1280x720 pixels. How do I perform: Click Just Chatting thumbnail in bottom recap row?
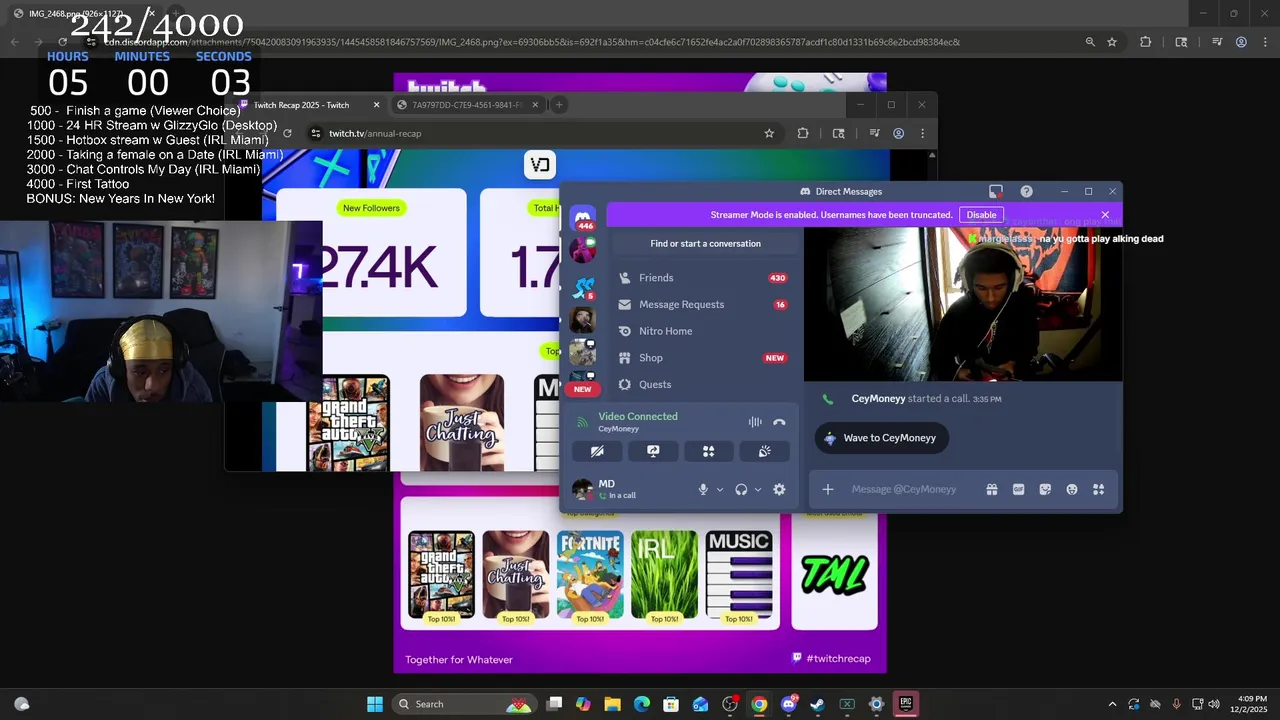(515, 575)
